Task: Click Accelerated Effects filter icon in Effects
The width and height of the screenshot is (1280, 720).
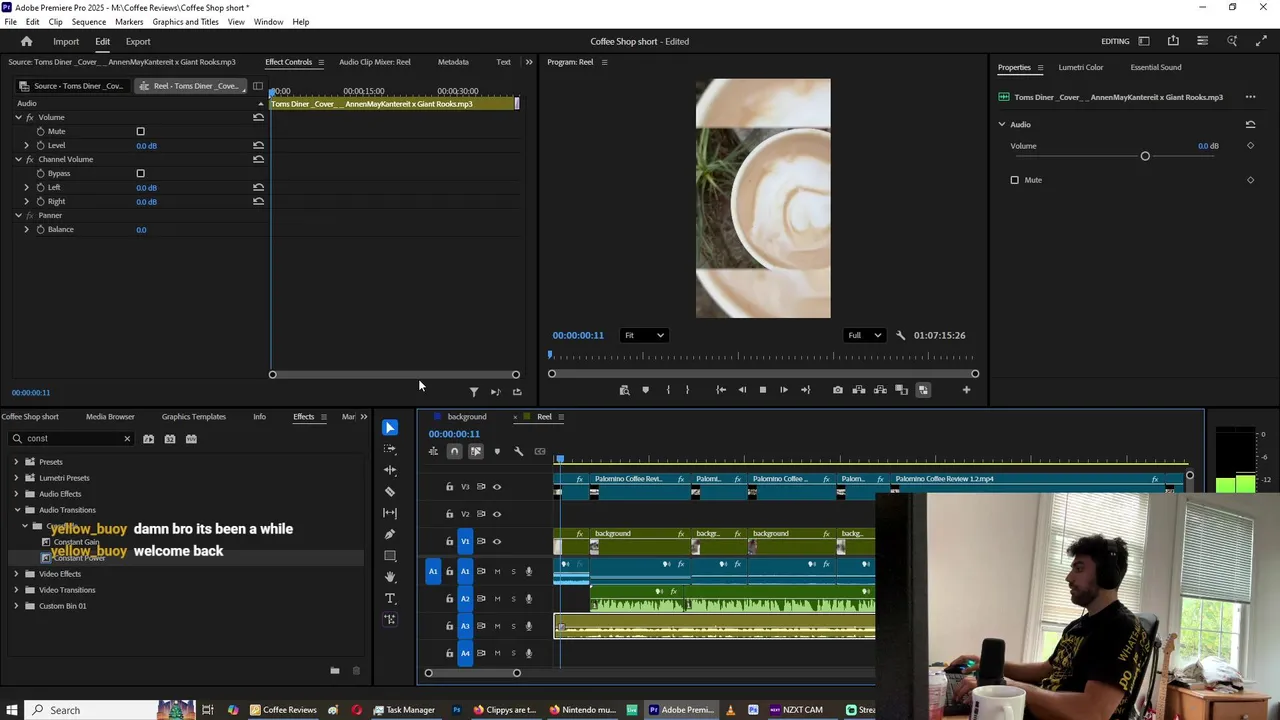Action: 148,439
